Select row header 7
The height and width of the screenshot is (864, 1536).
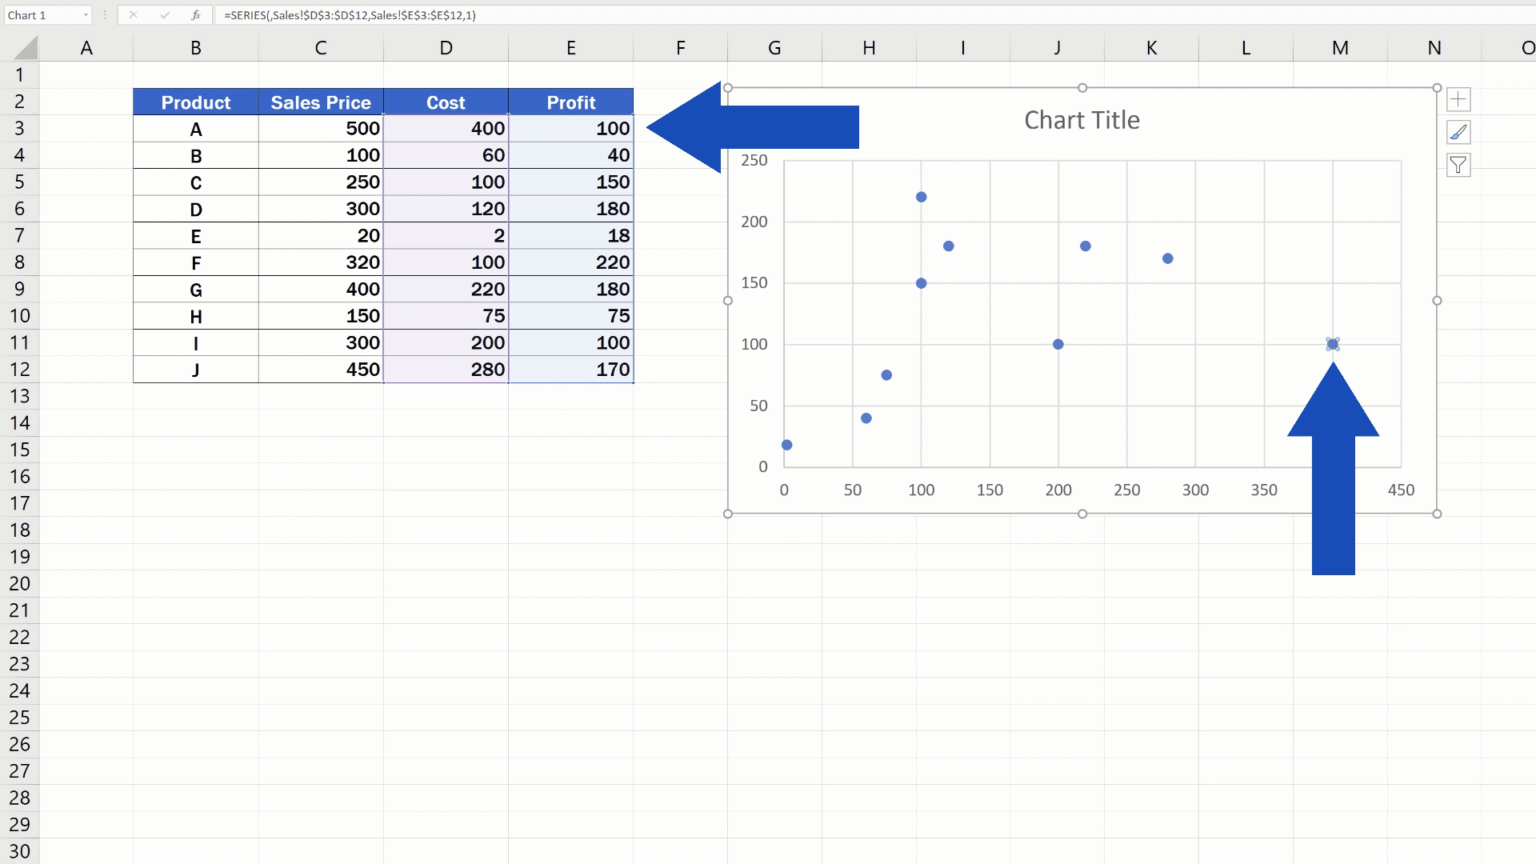pyautogui.click(x=20, y=235)
